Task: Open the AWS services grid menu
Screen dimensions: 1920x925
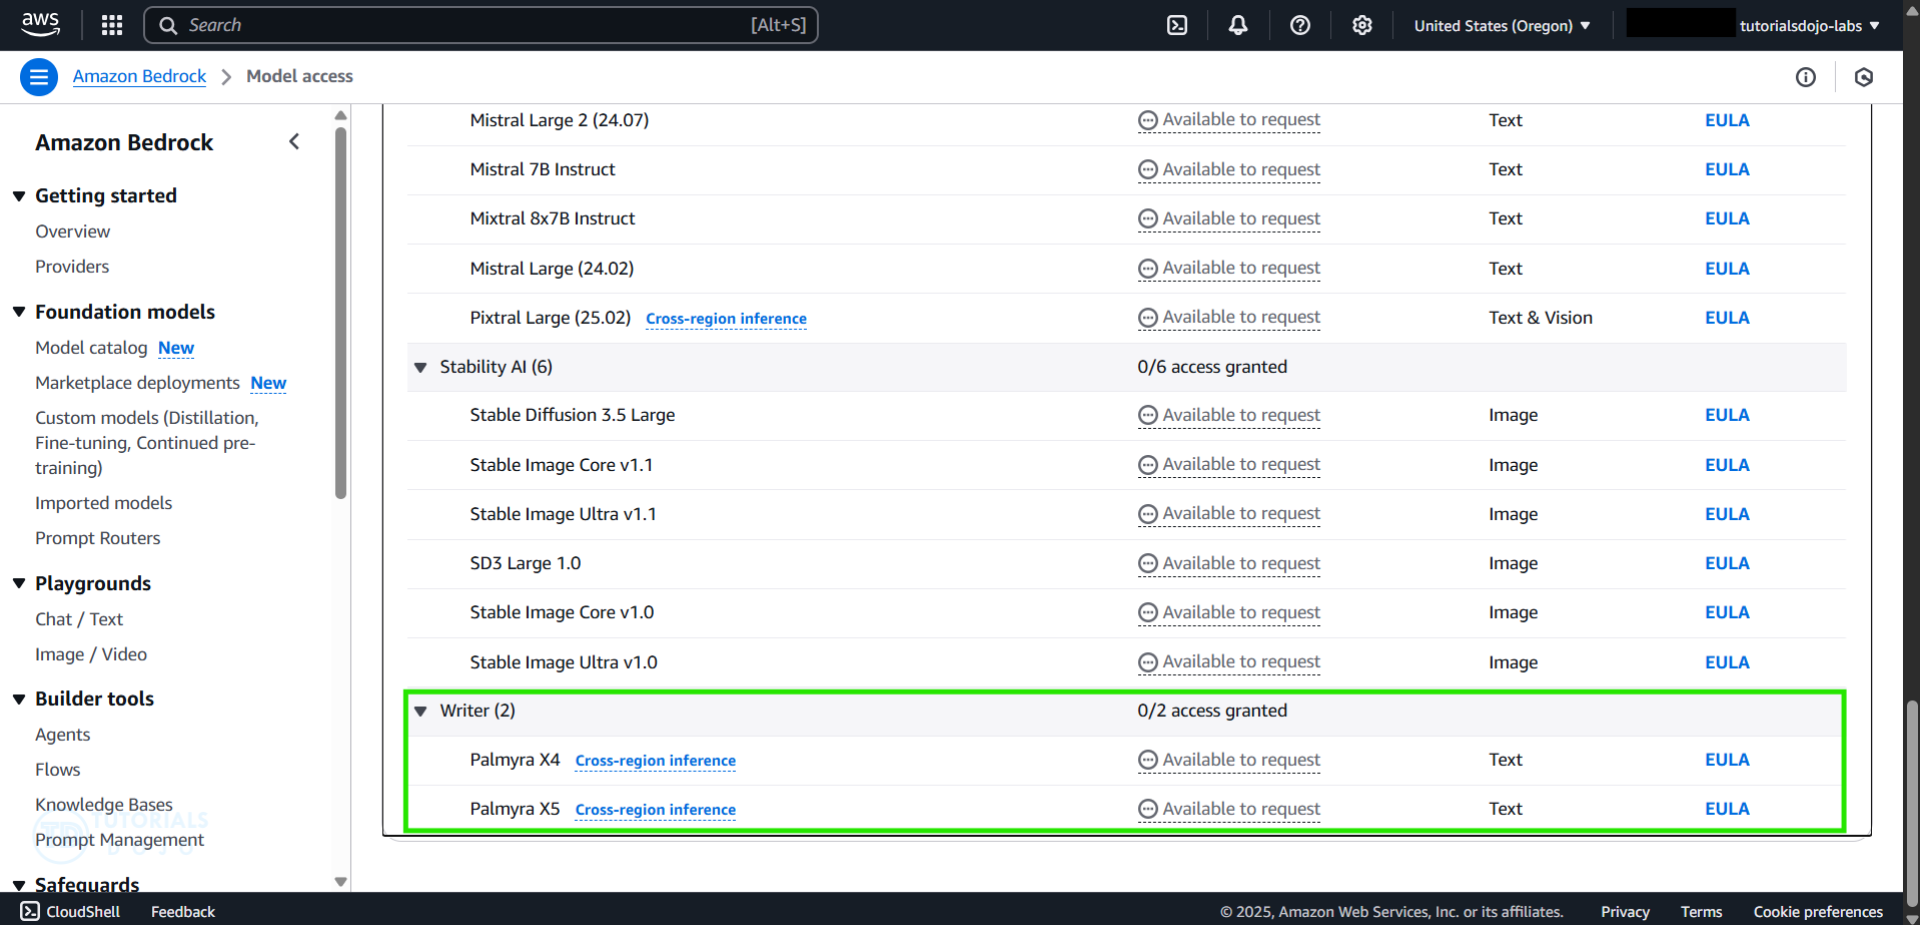Action: tap(112, 25)
